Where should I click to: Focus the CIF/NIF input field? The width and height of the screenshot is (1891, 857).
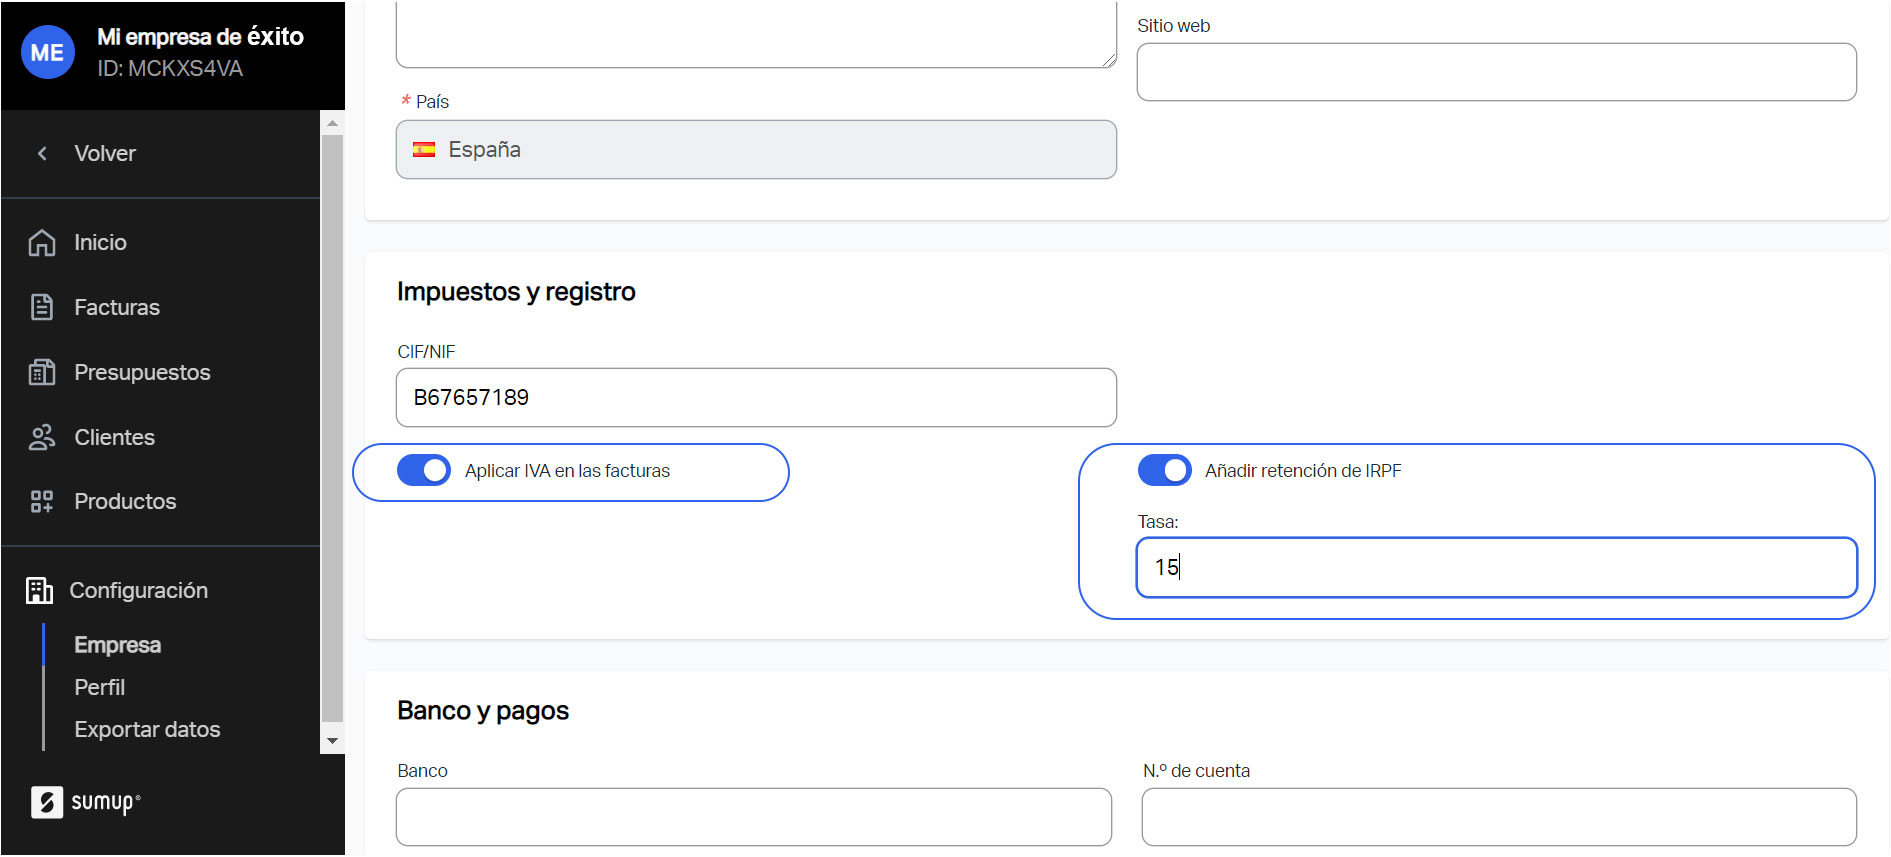755,398
